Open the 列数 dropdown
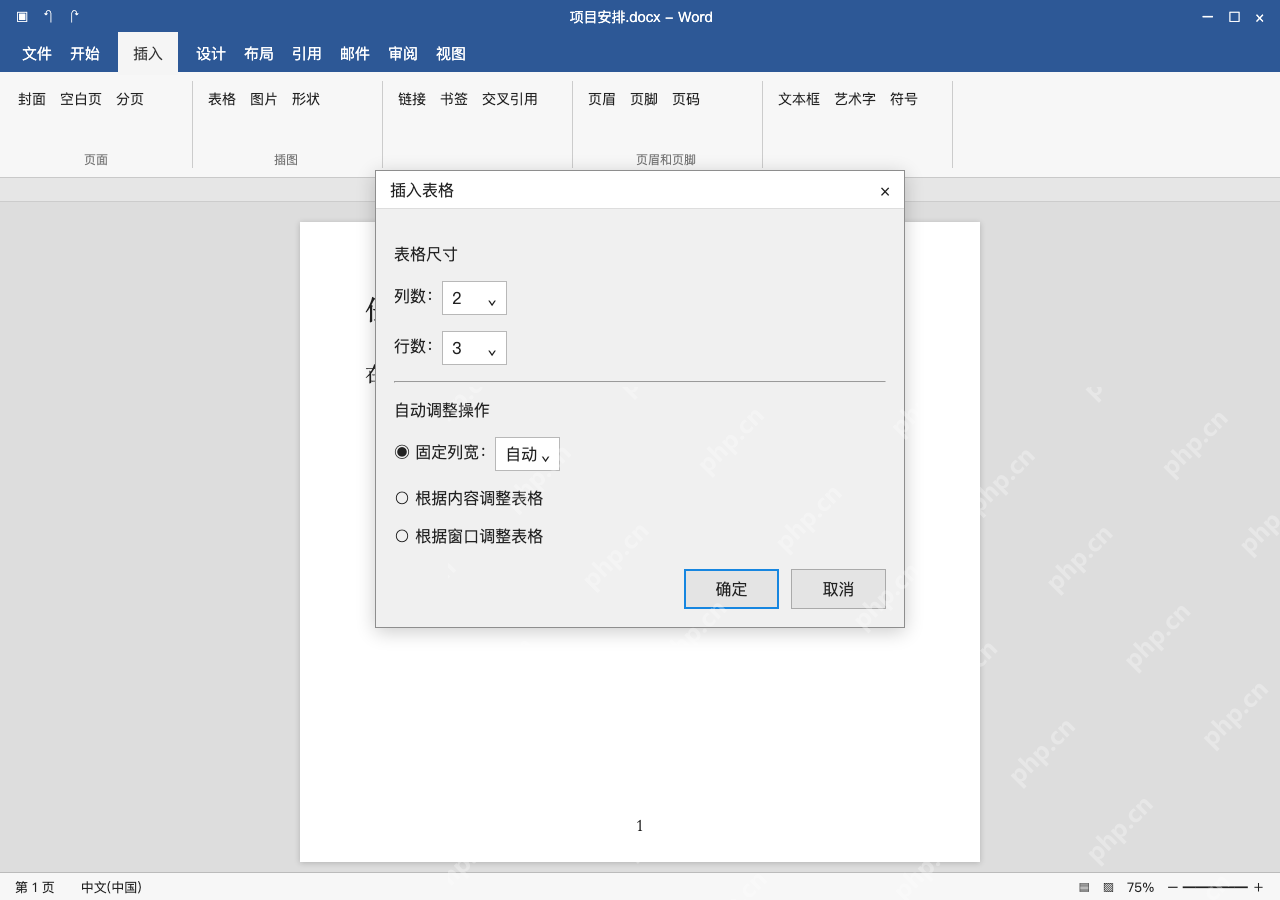 click(x=474, y=298)
